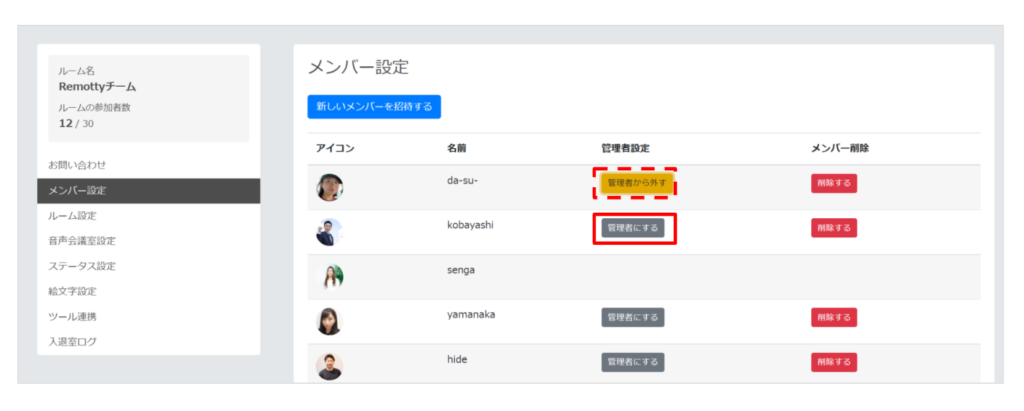Click the 名前 column header
This screenshot has width=1024, height=411.
coord(456,148)
